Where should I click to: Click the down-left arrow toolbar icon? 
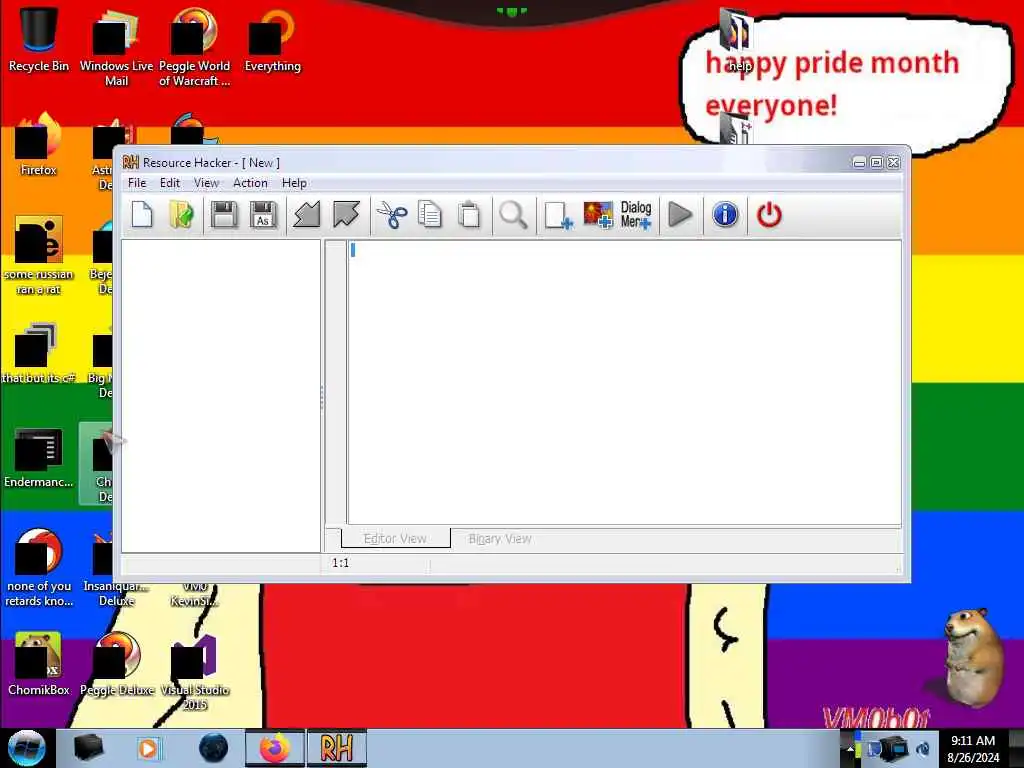pyautogui.click(x=306, y=215)
